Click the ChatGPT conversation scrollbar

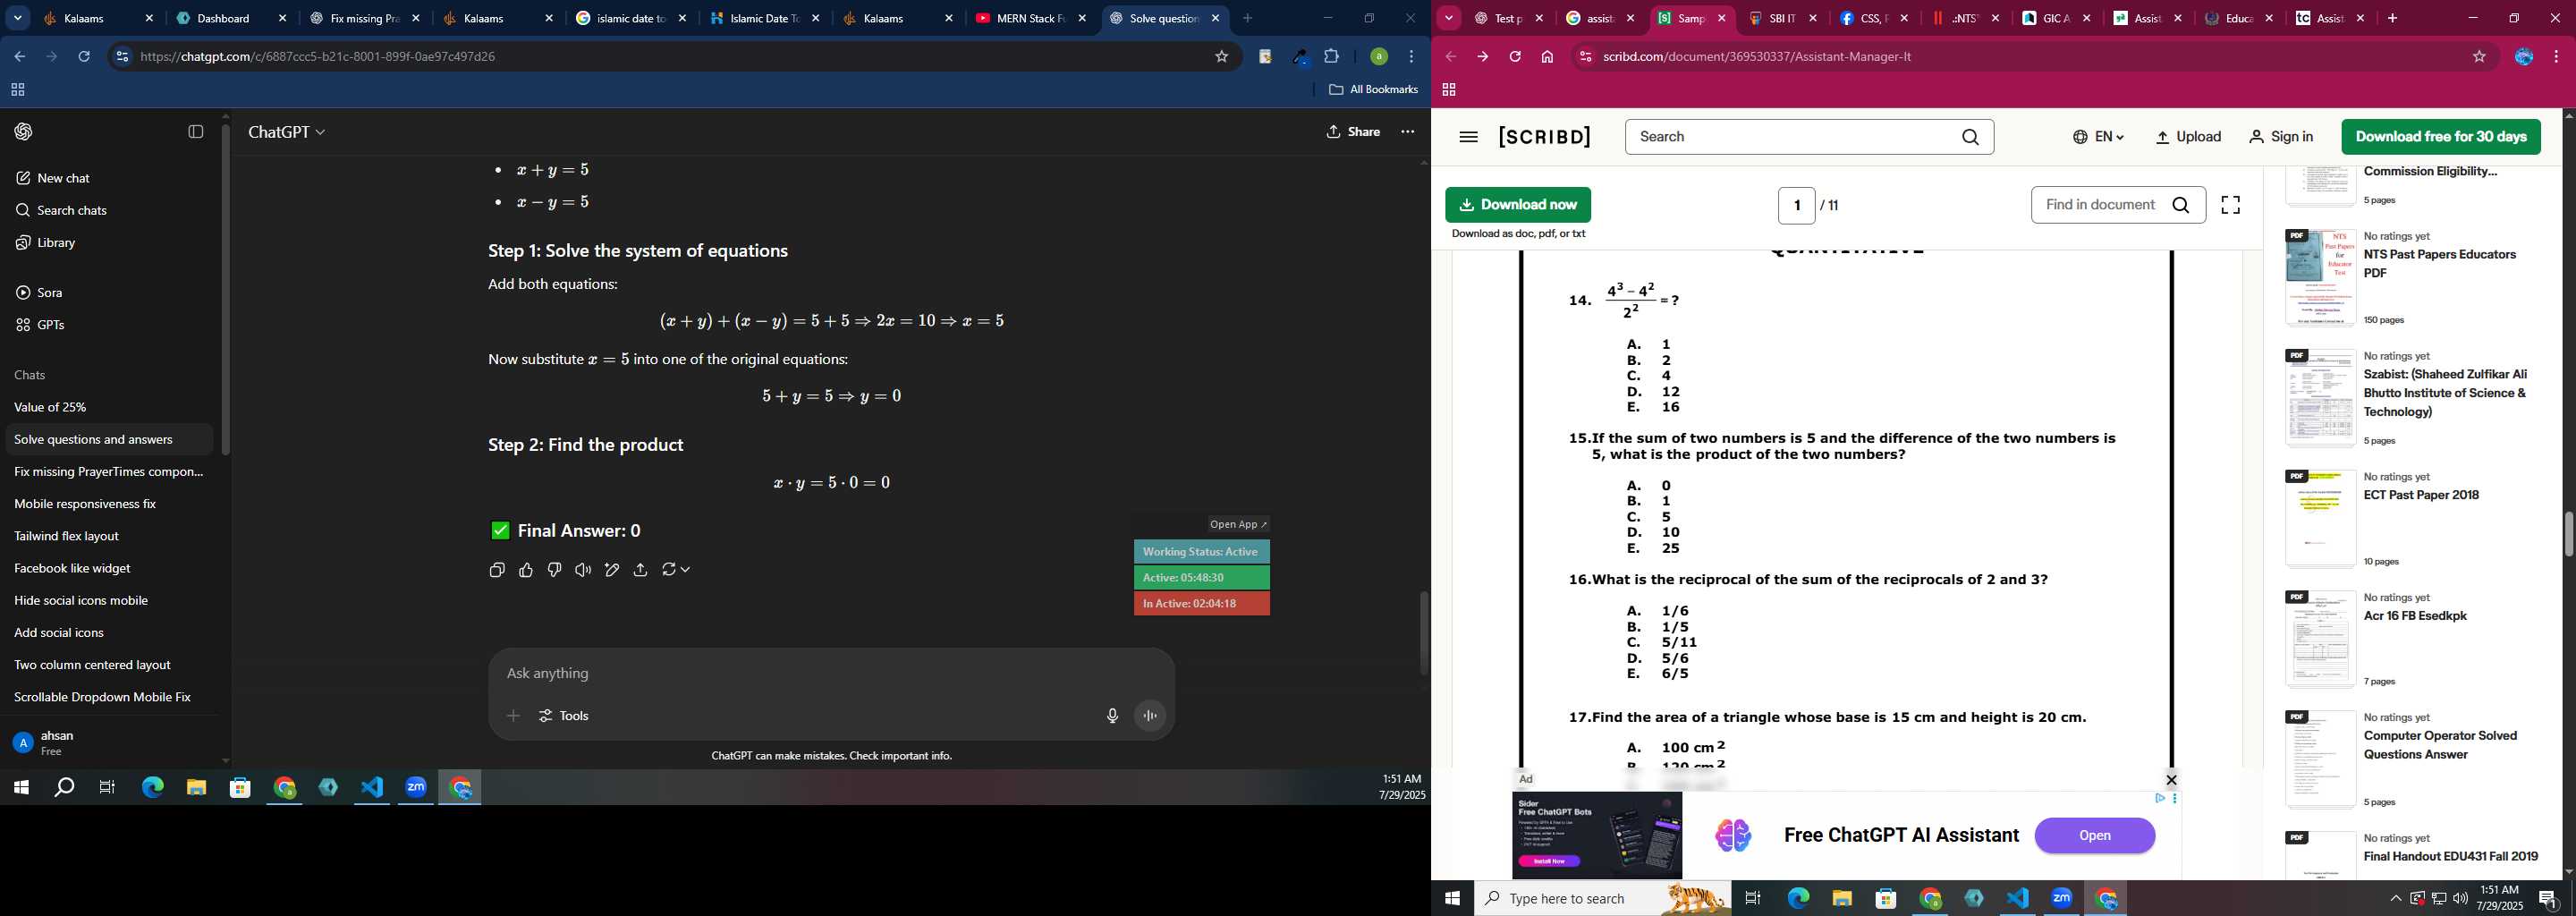pos(1424,632)
